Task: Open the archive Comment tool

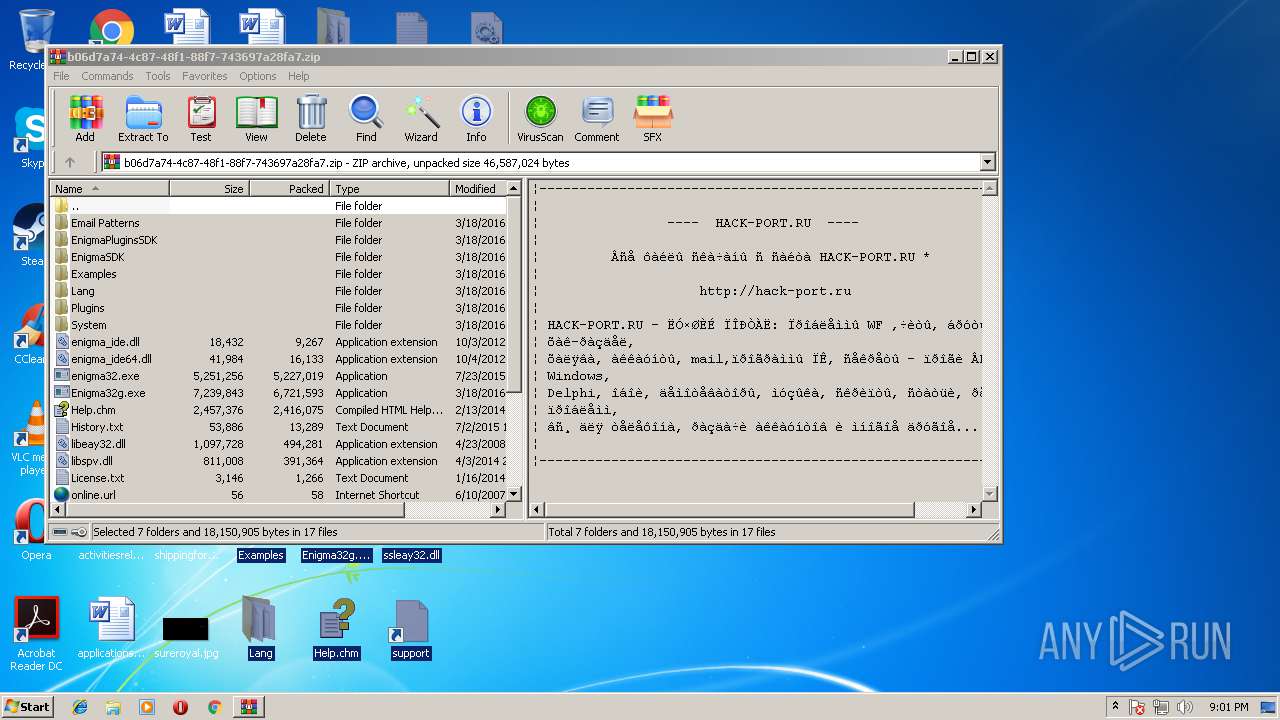Action: 597,119
